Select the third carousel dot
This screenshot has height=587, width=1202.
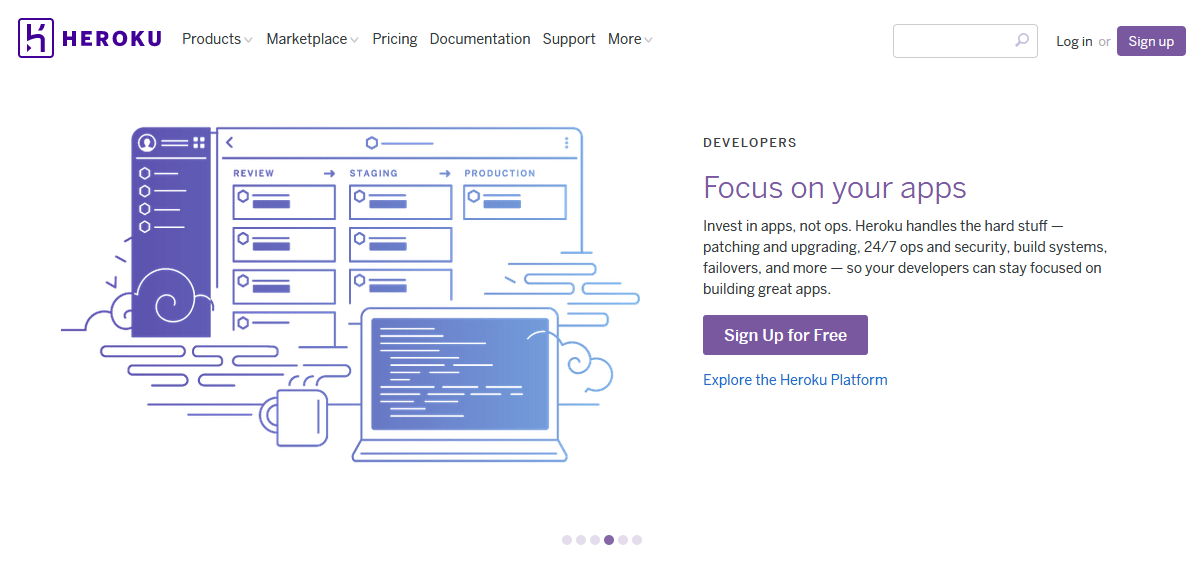(595, 540)
